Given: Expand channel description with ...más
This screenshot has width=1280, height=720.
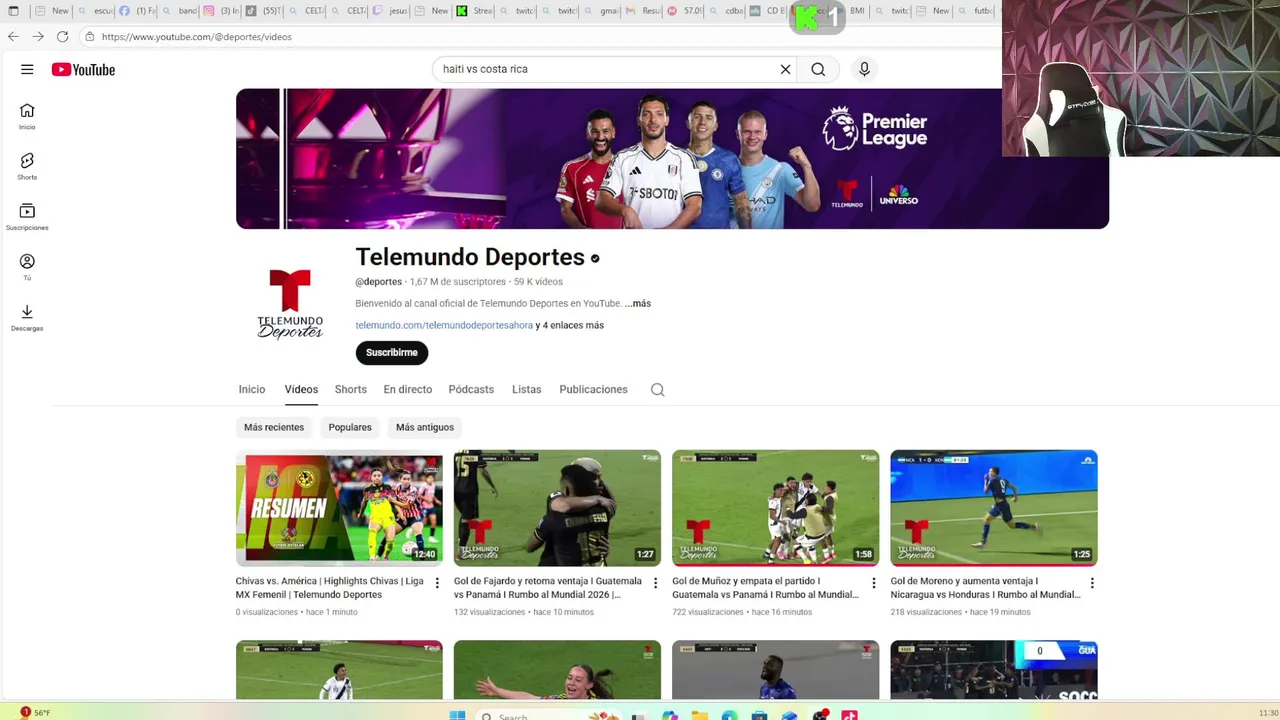Looking at the screenshot, I should click(638, 303).
